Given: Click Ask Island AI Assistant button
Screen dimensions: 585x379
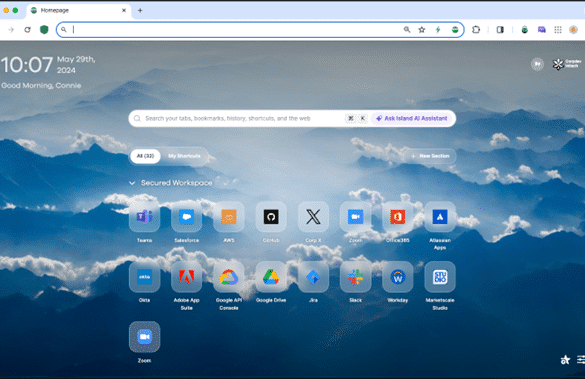Looking at the screenshot, I should pyautogui.click(x=412, y=118).
